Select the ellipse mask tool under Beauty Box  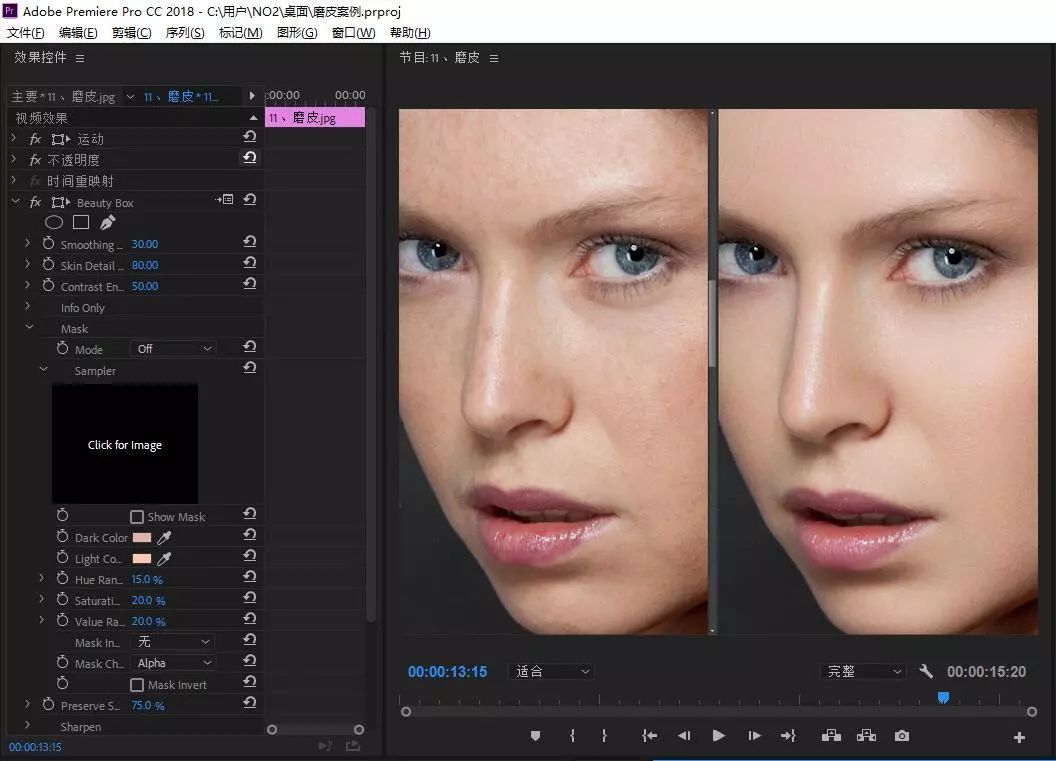(x=54, y=222)
